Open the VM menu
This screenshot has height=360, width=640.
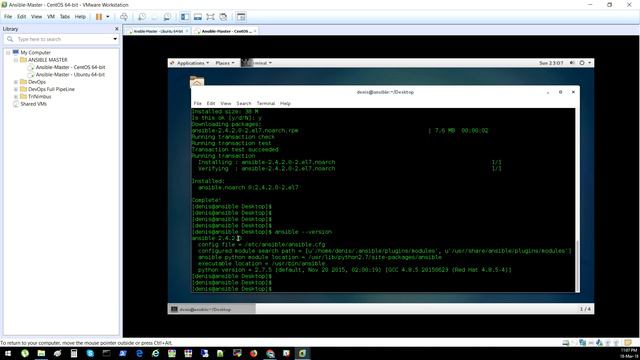tap(51, 17)
